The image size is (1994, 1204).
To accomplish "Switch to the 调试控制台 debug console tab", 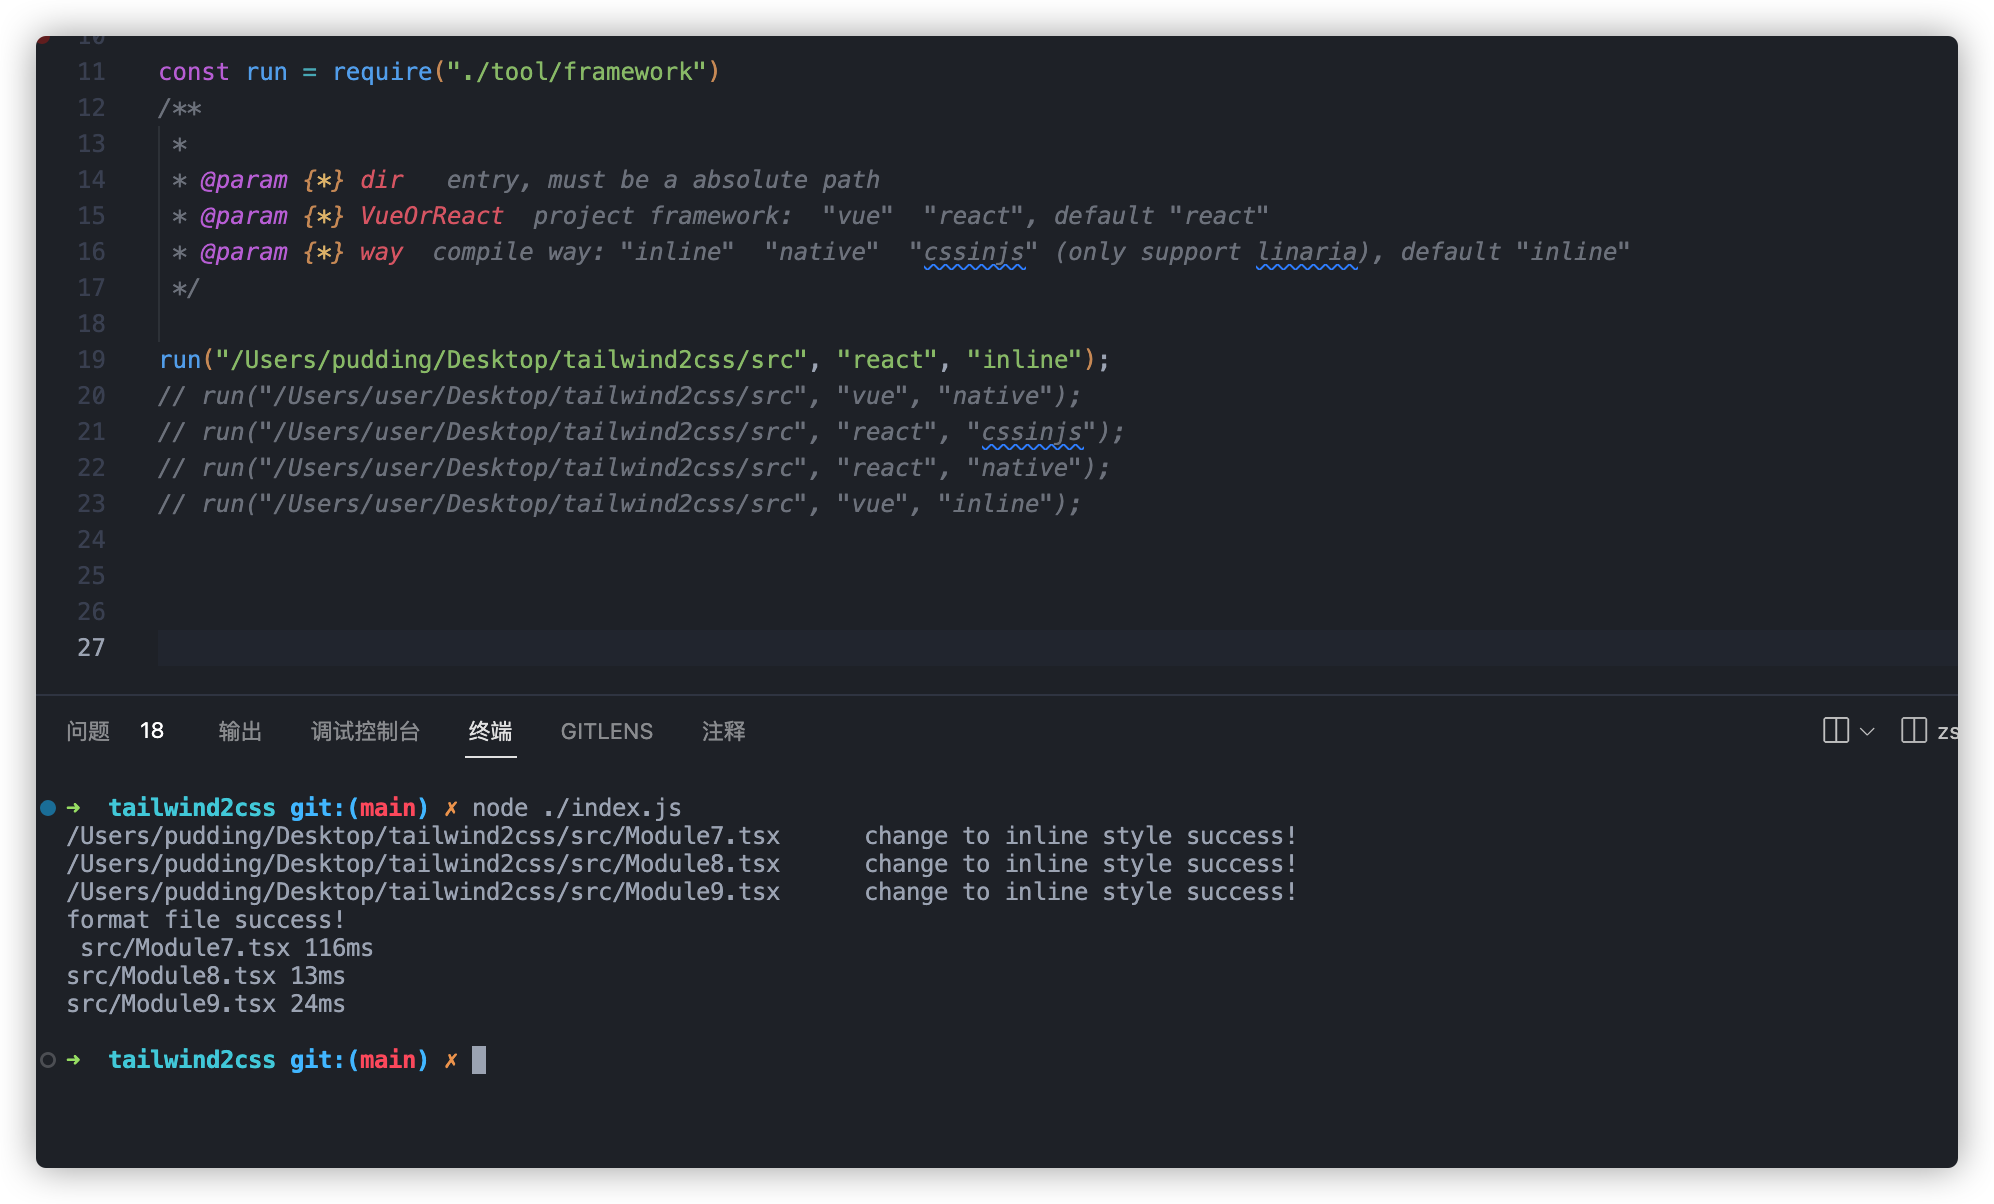I will pyautogui.click(x=365, y=731).
